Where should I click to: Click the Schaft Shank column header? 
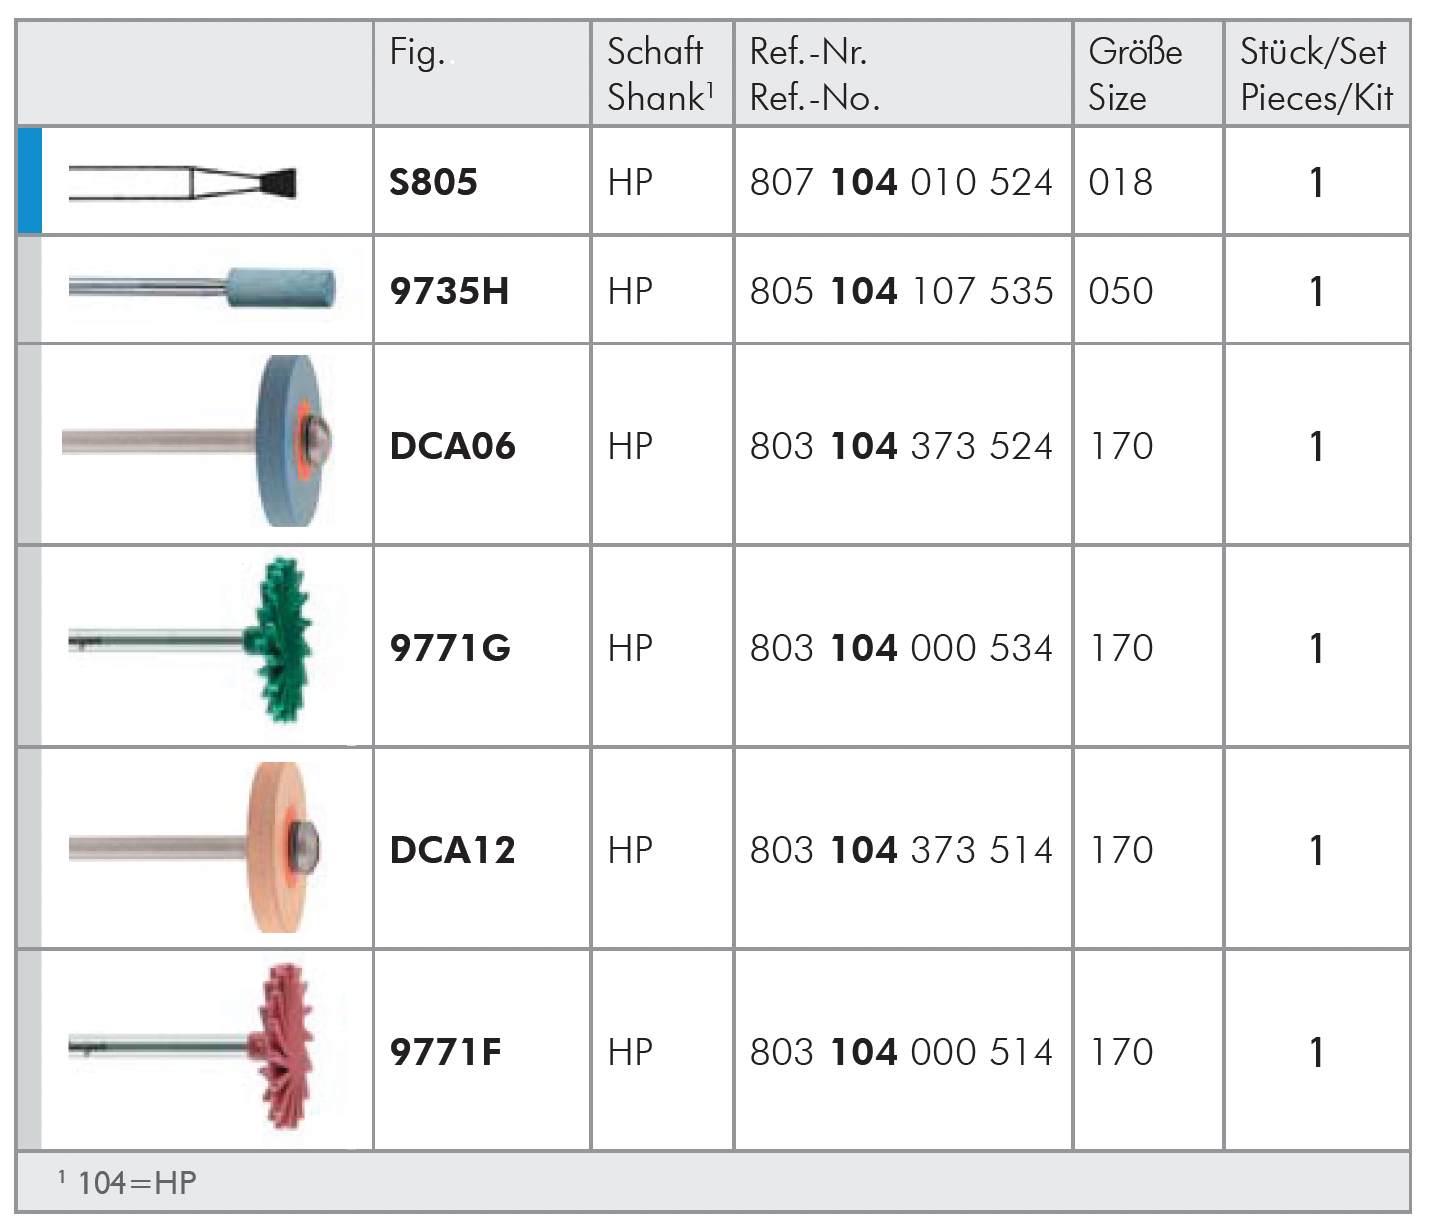coord(660,74)
